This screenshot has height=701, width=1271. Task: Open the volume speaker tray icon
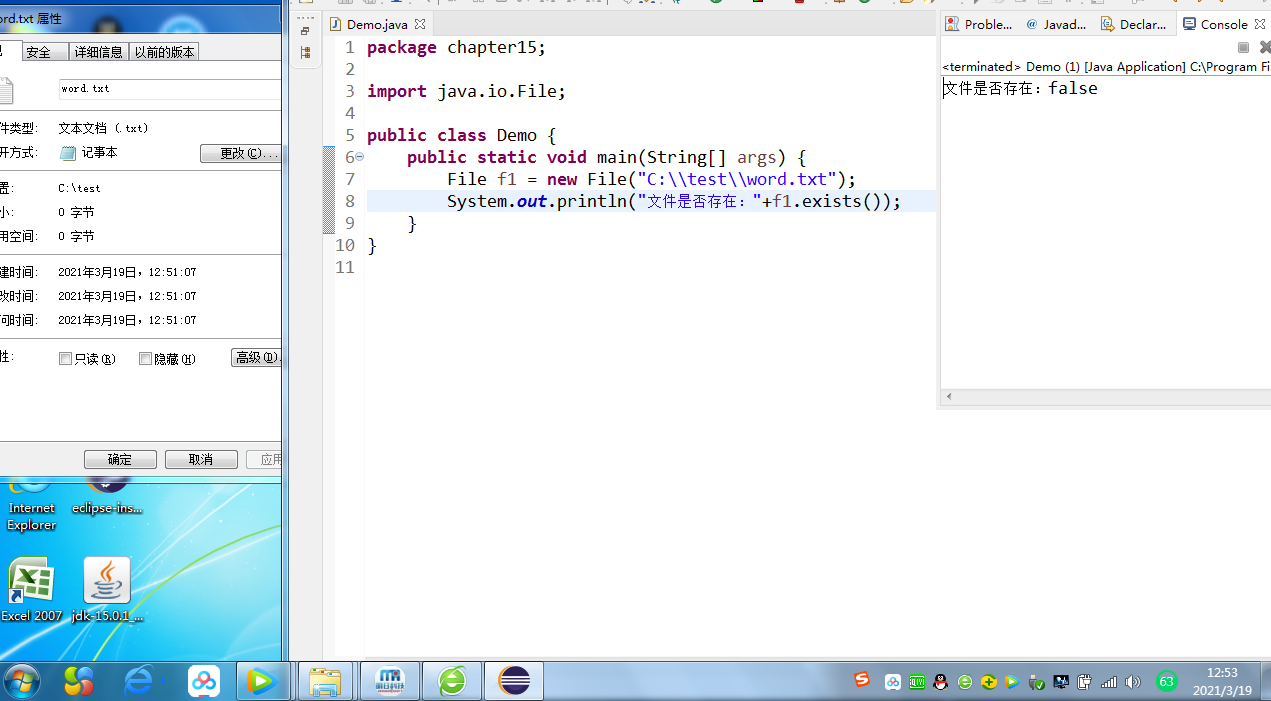point(1133,682)
